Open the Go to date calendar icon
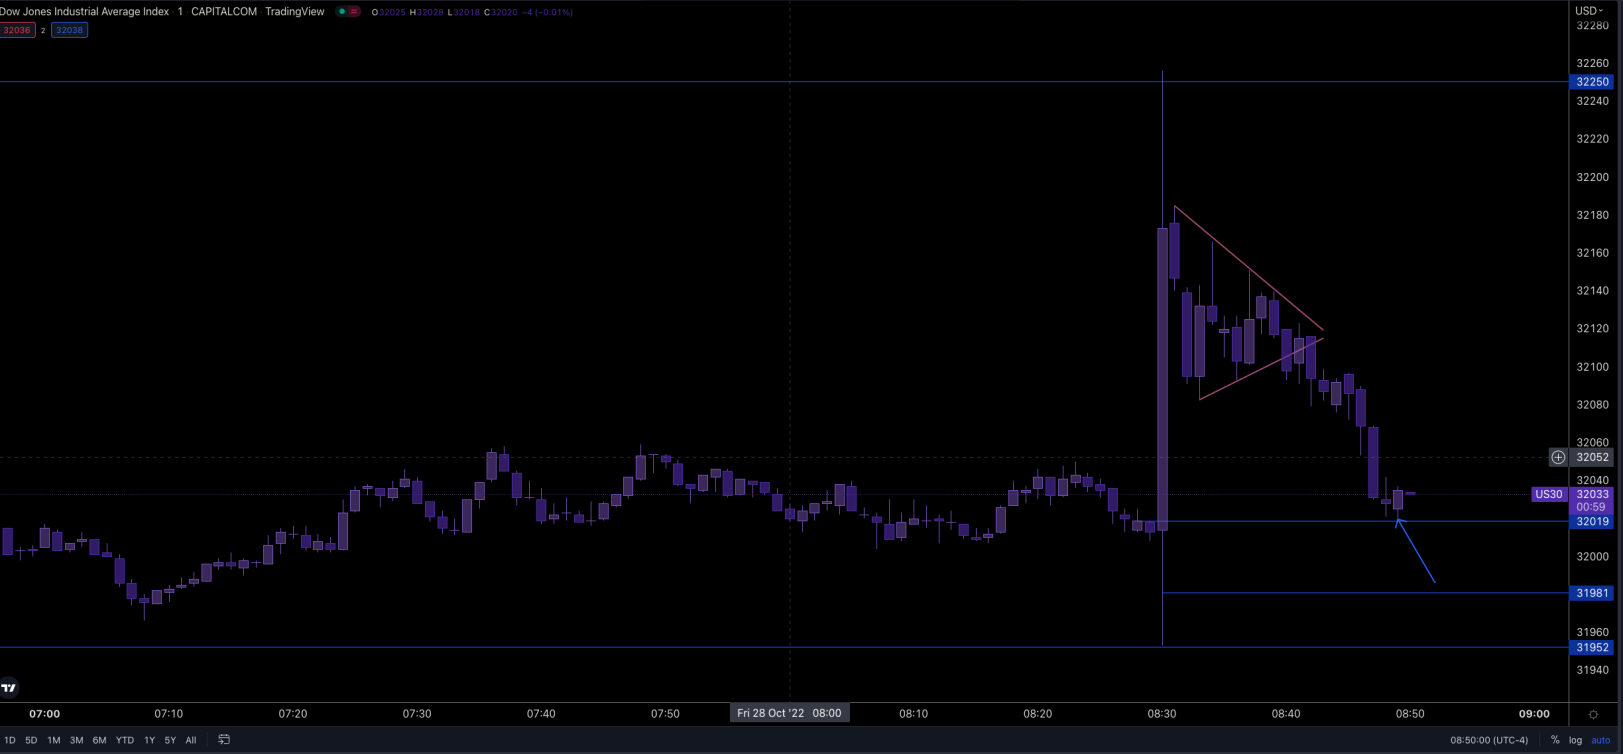1623x754 pixels. point(224,740)
